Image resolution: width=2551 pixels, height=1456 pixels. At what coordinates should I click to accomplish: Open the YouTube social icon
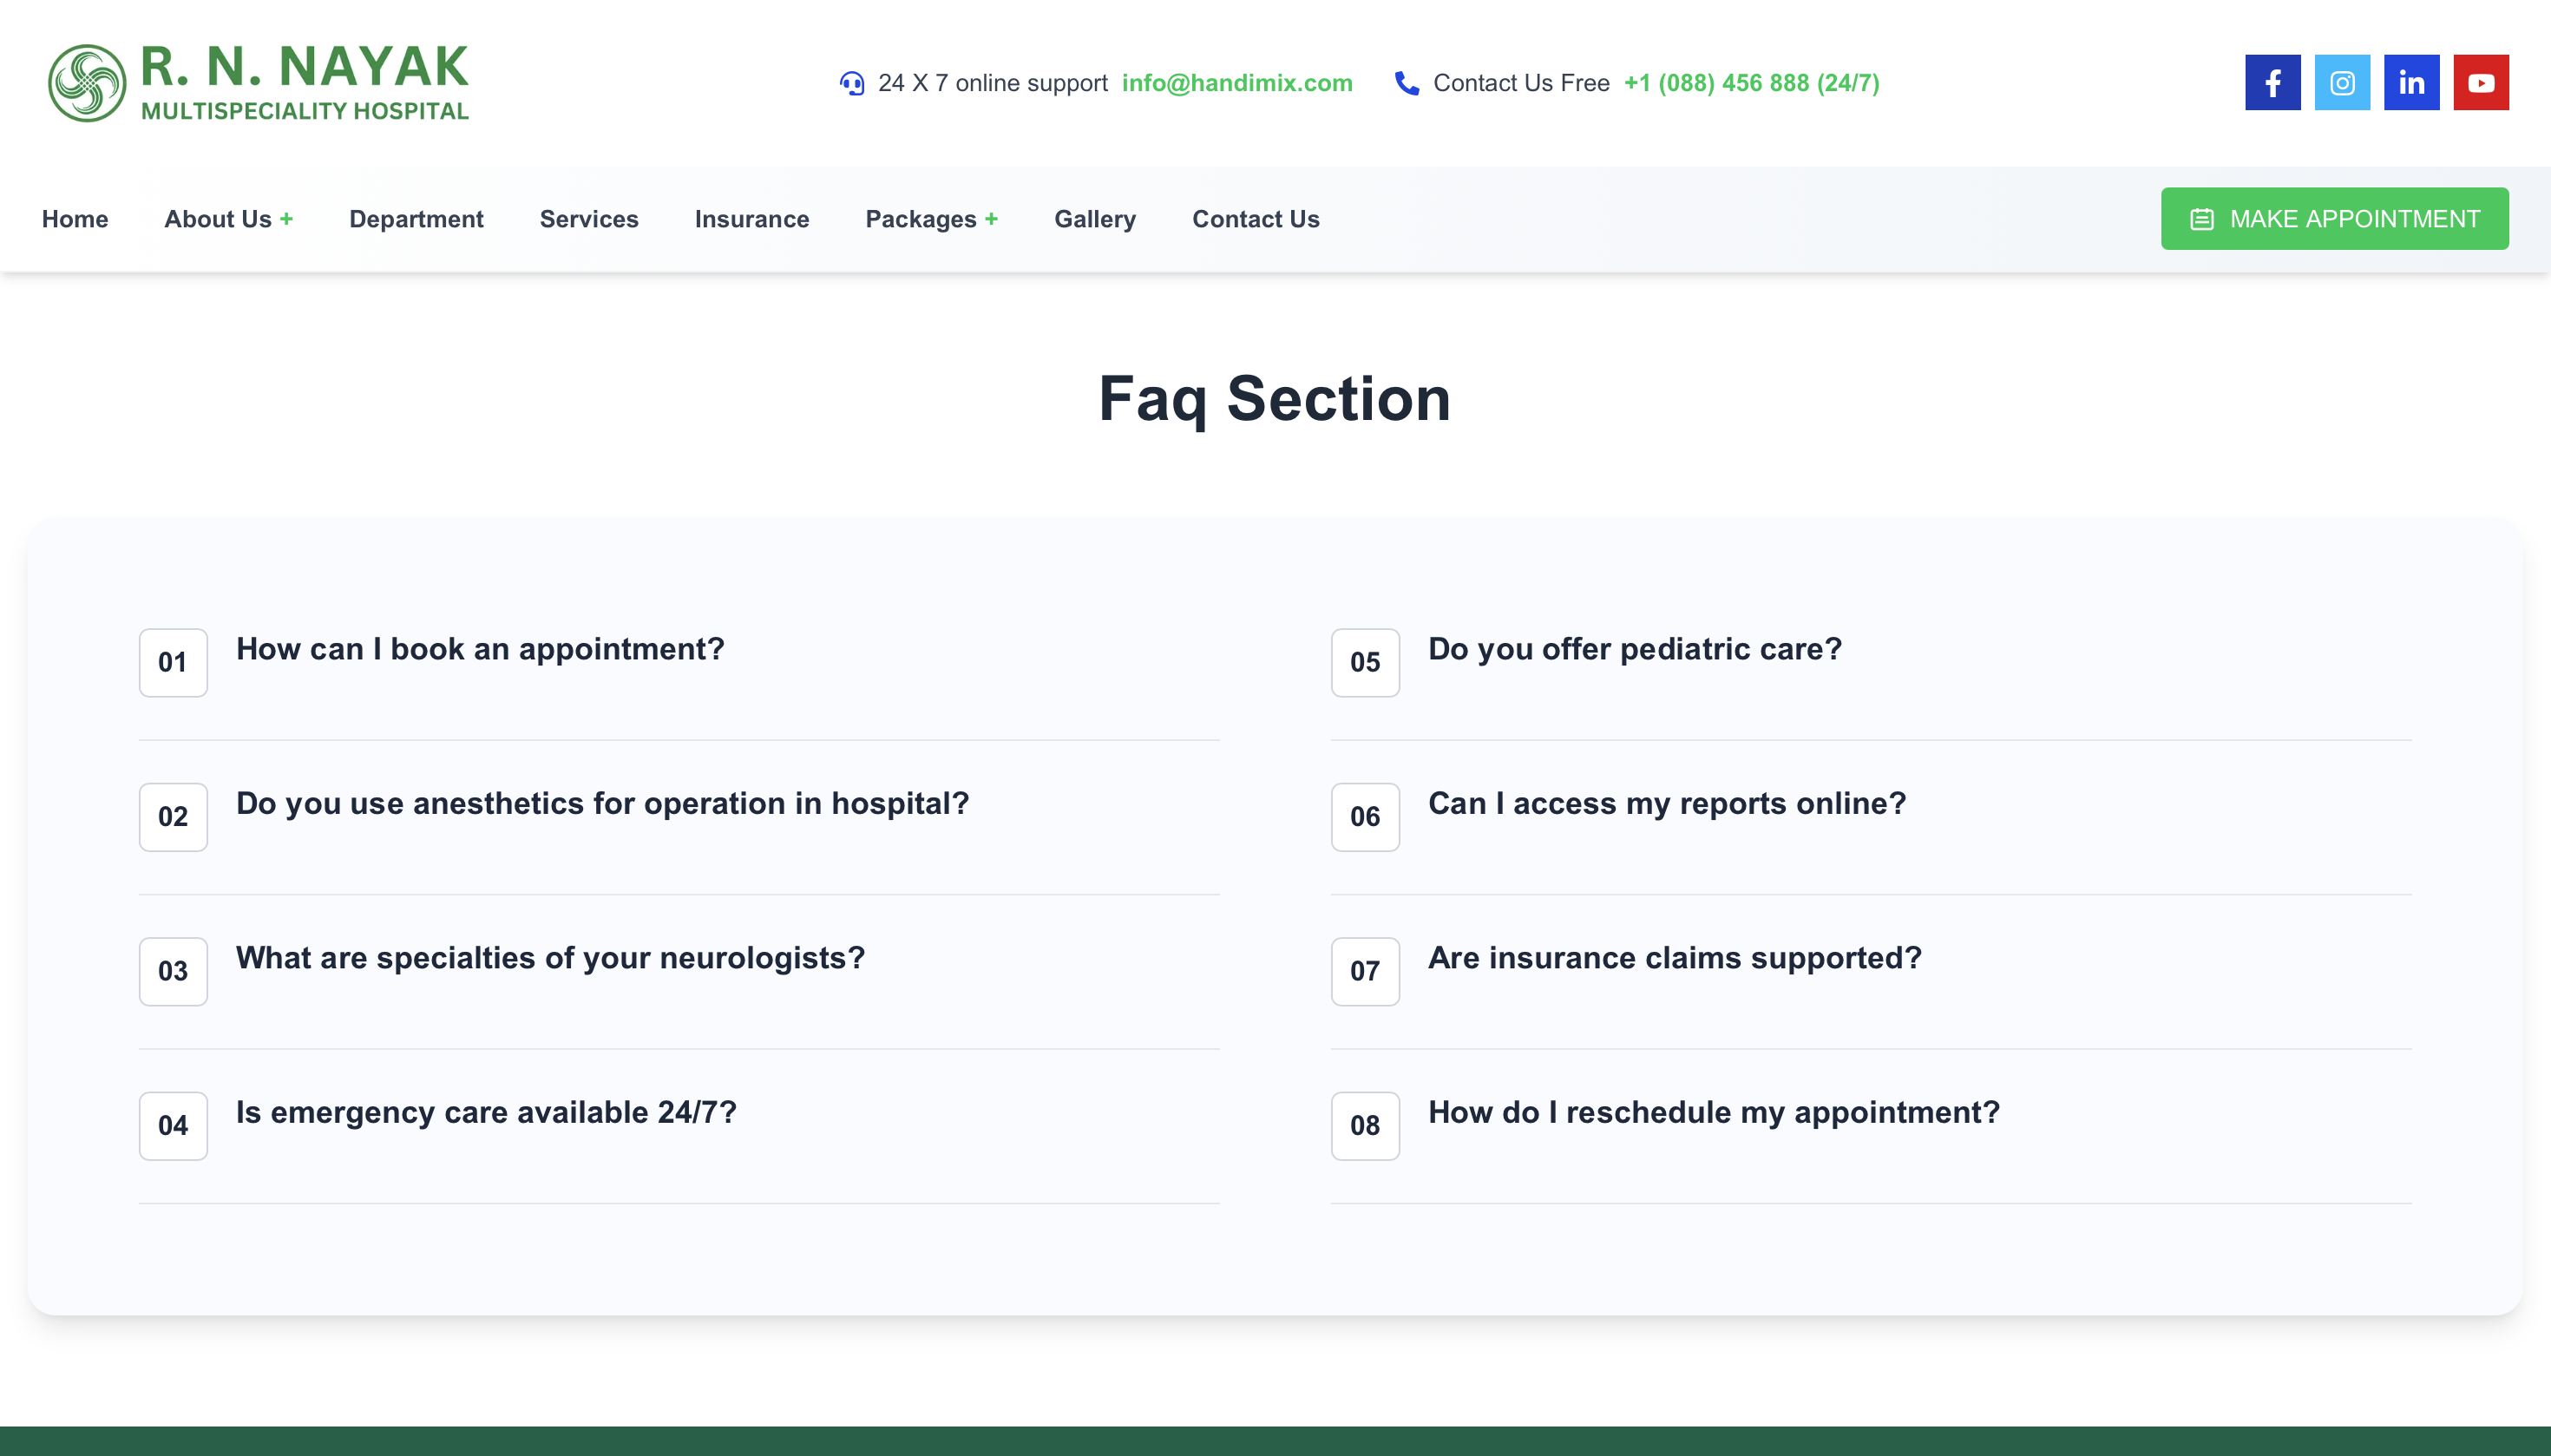coord(2480,83)
